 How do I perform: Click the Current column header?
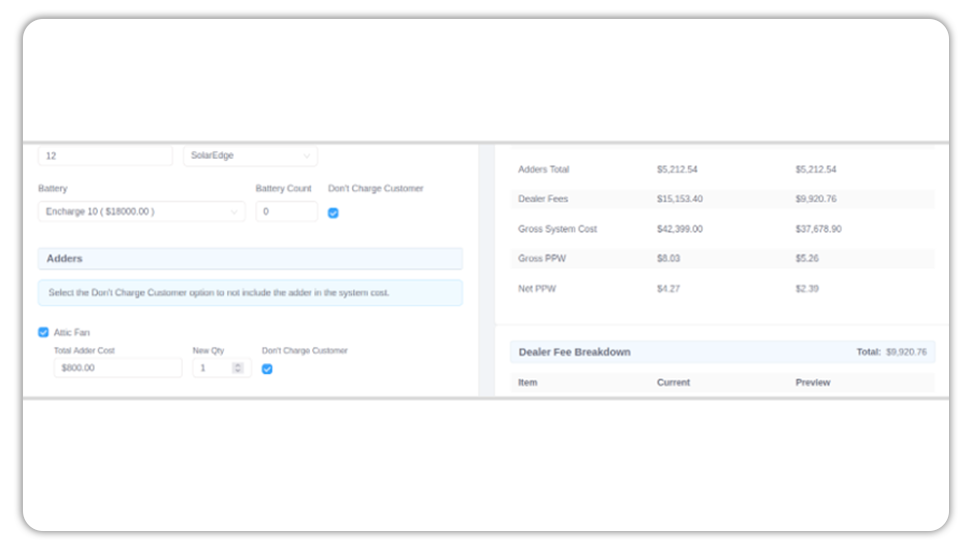point(673,383)
